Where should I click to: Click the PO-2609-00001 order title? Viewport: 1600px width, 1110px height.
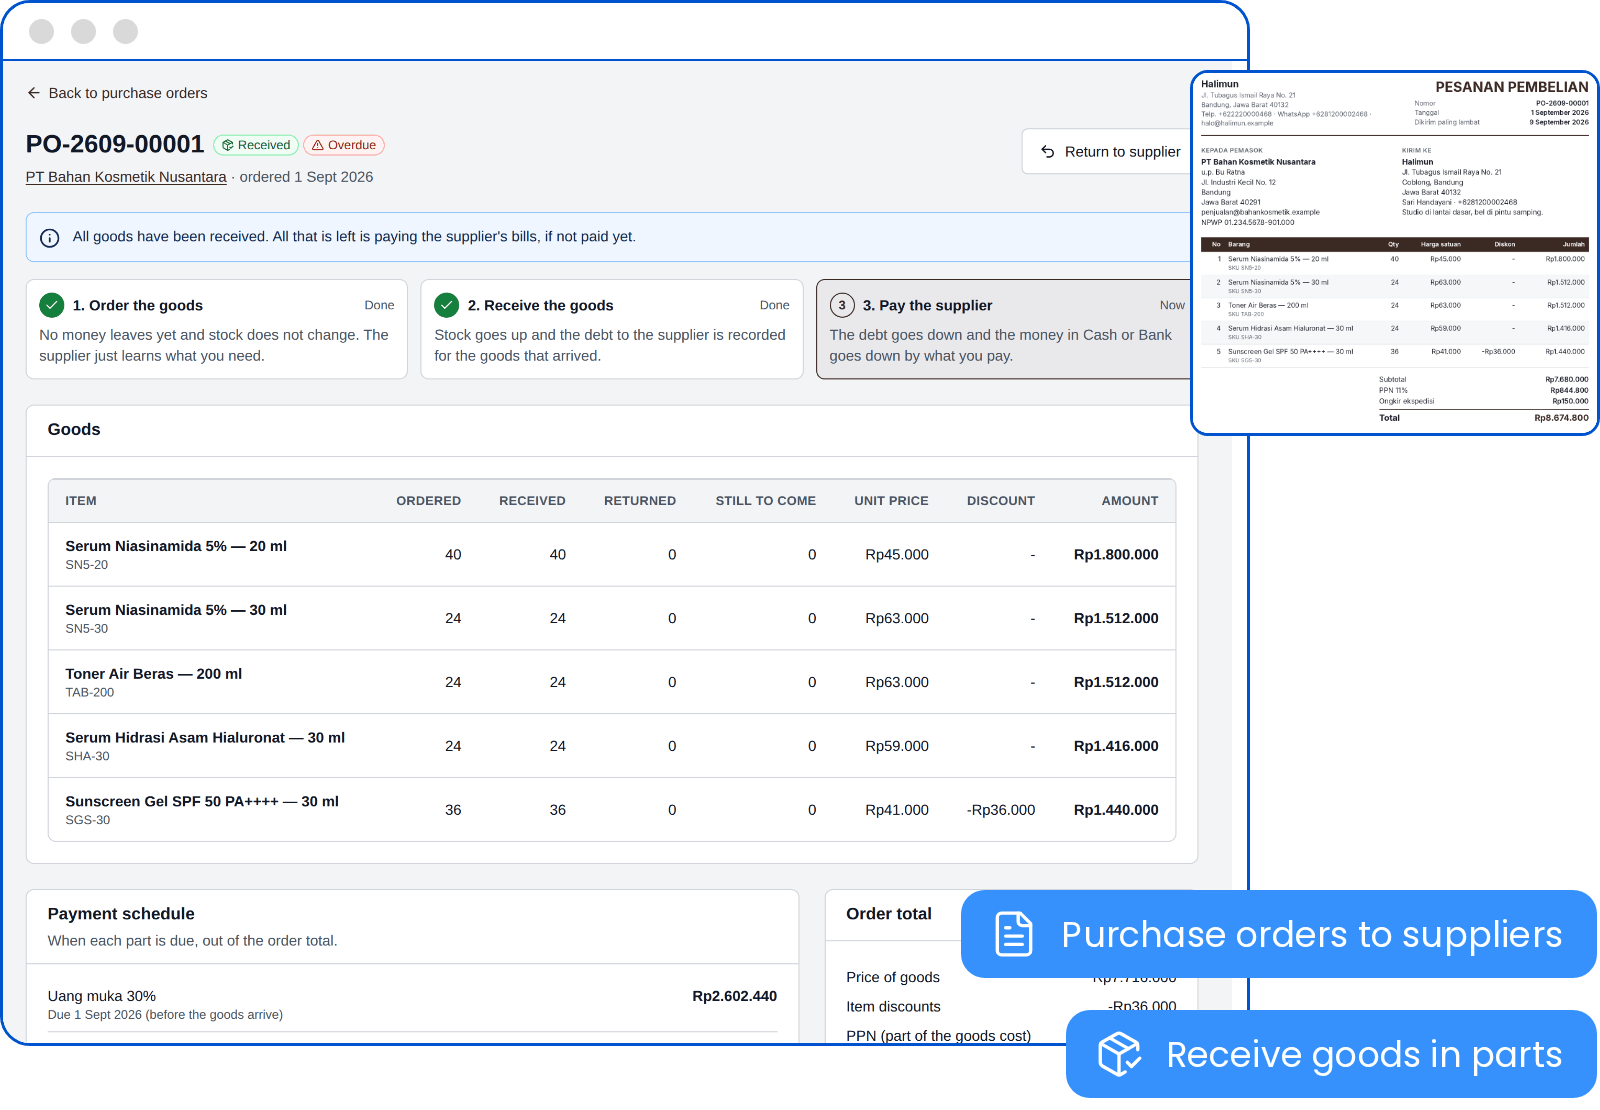115,144
